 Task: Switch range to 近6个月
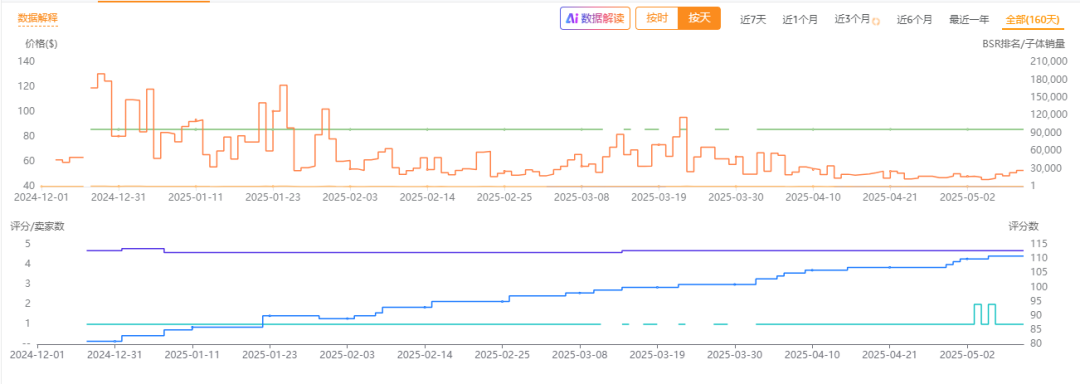coord(914,19)
